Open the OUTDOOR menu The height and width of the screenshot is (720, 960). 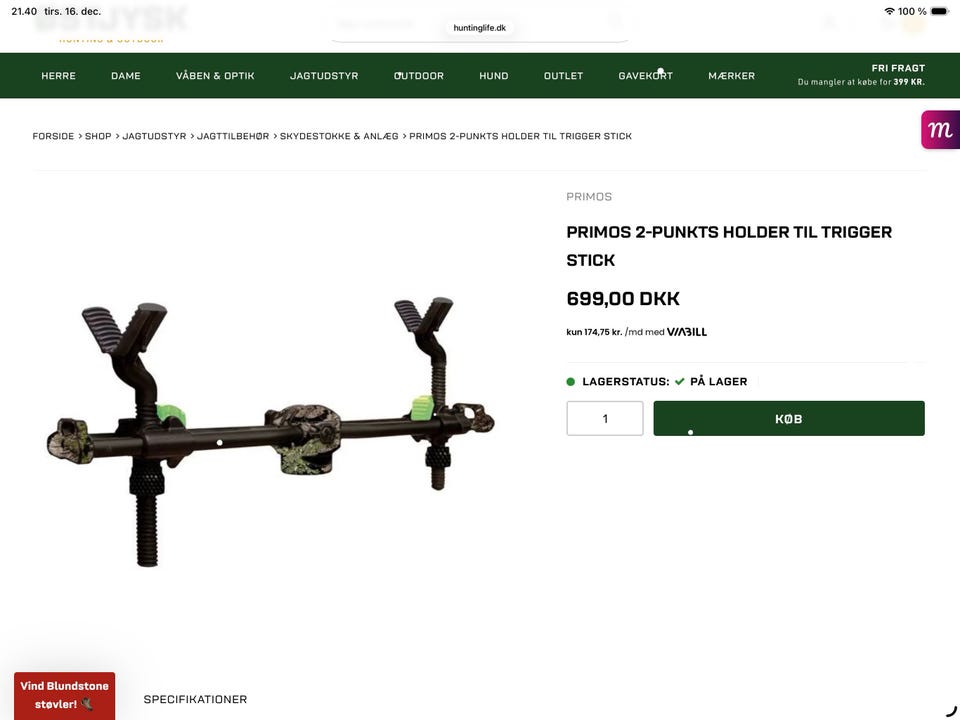click(419, 76)
